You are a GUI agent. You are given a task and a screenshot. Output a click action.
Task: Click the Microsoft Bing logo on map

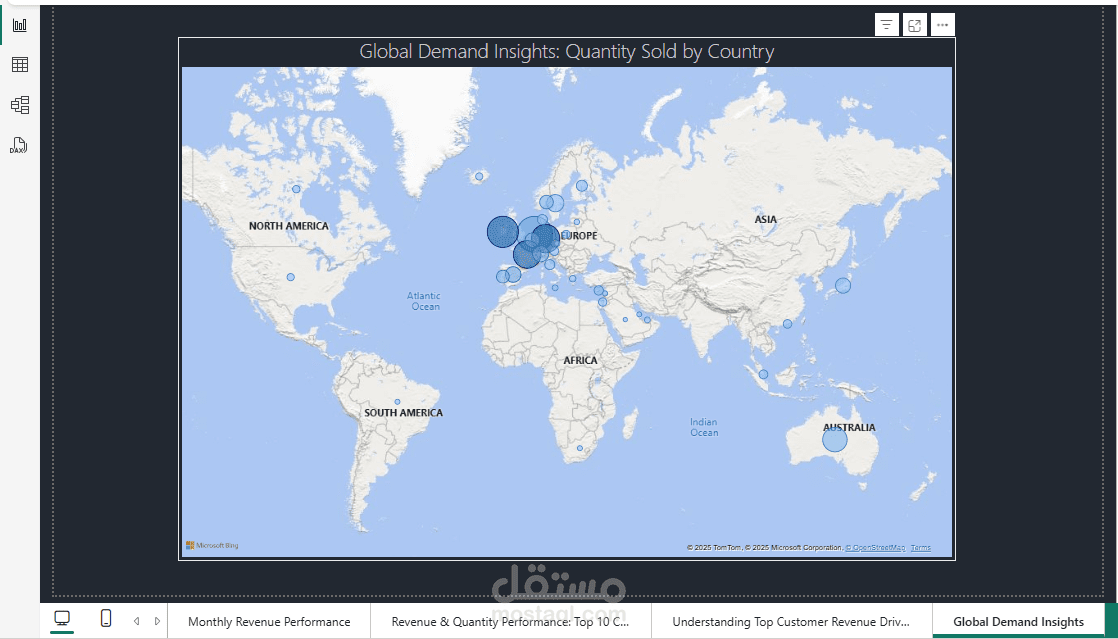(212, 546)
